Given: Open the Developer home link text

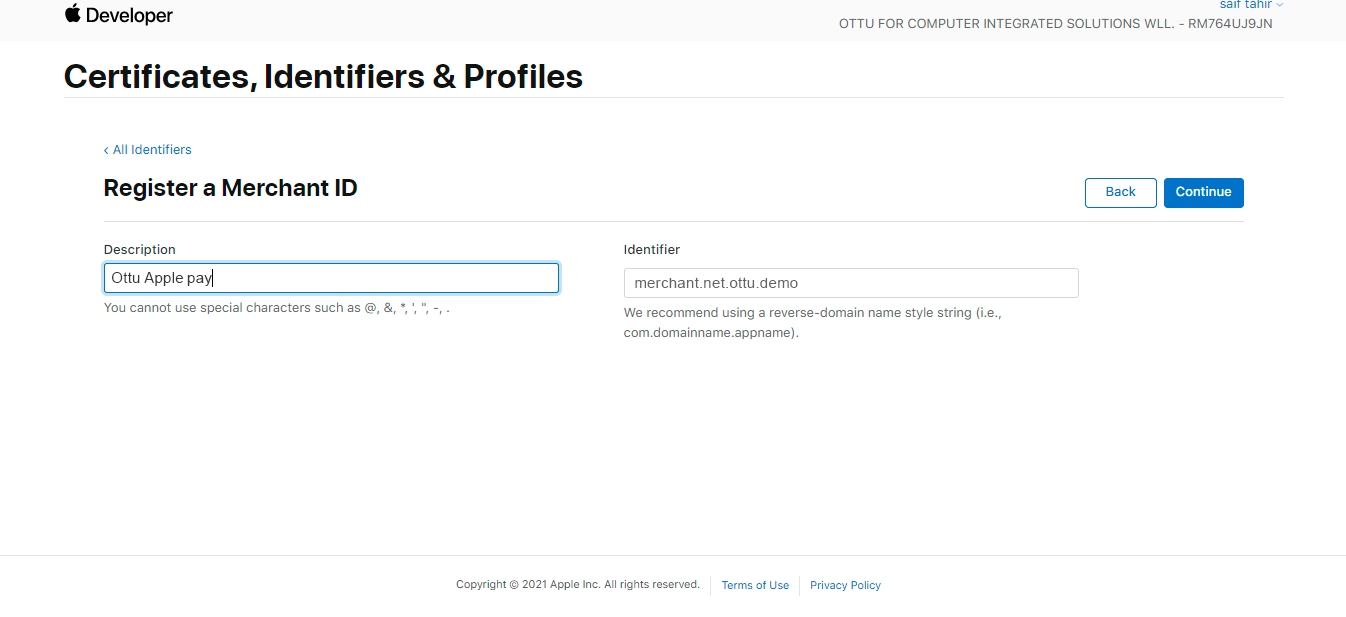Looking at the screenshot, I should 129,16.
